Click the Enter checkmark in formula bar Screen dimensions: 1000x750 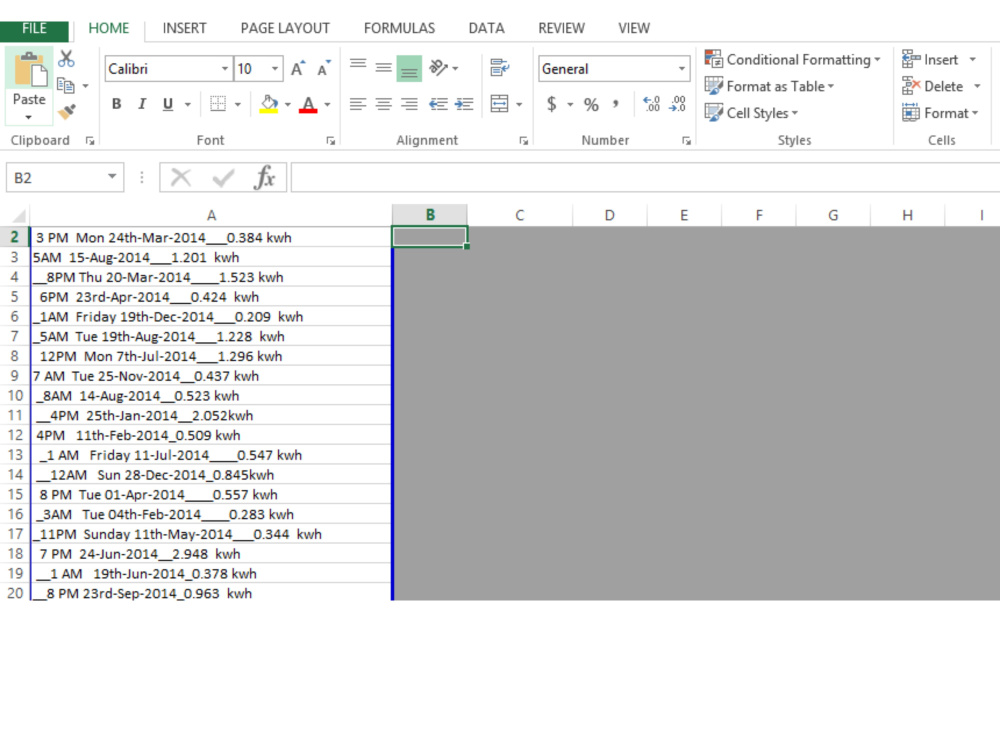[223, 177]
